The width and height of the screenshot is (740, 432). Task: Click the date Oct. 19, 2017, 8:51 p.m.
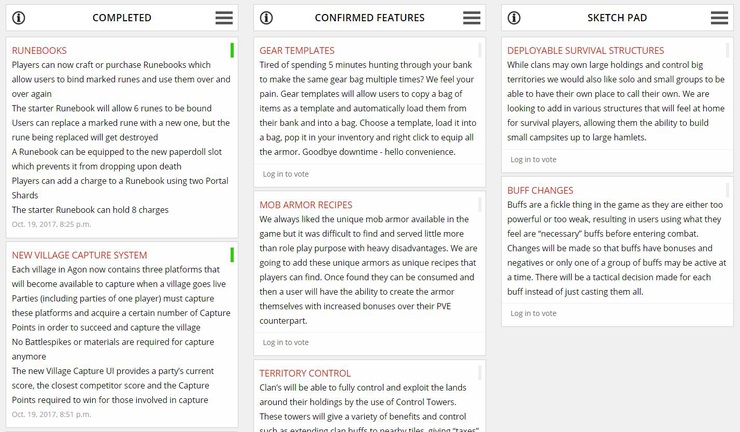(x=51, y=415)
